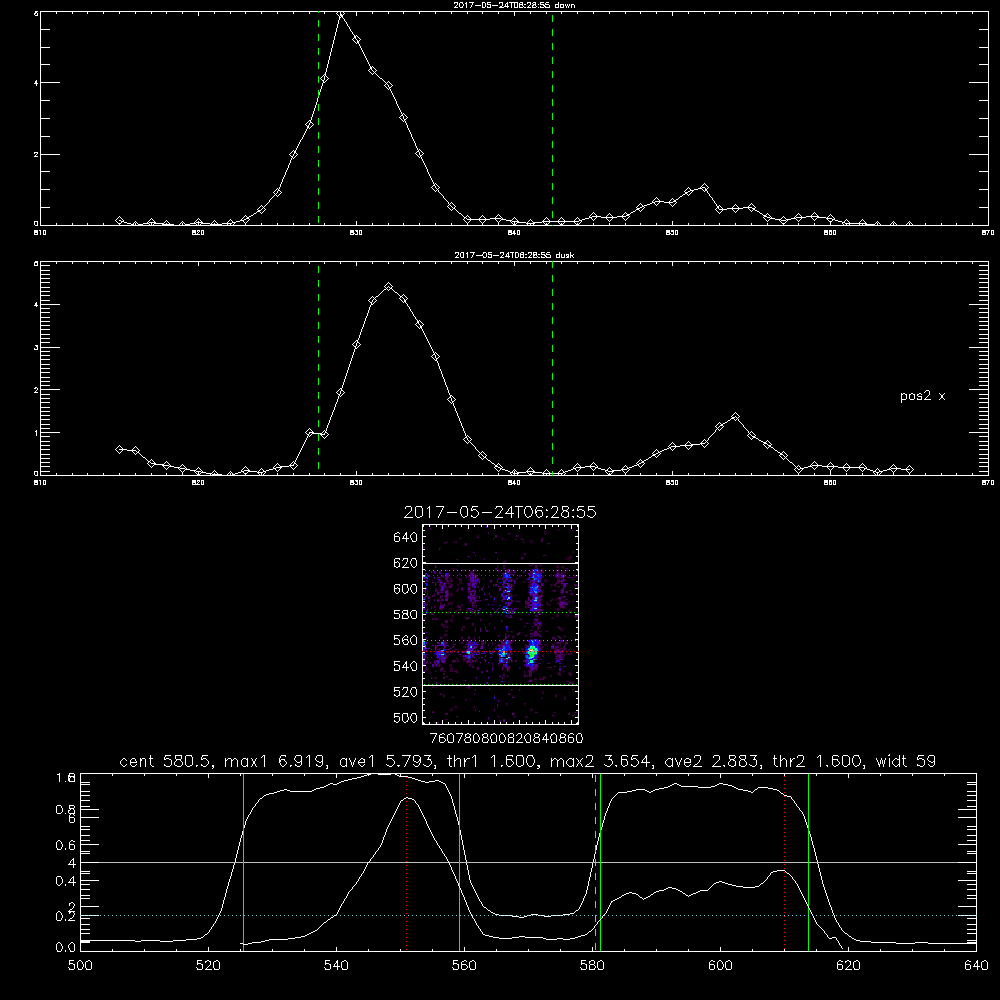This screenshot has height=1000, width=1000.
Task: Click the 'thr1 1.600' value
Action: pyautogui.click(x=492, y=761)
